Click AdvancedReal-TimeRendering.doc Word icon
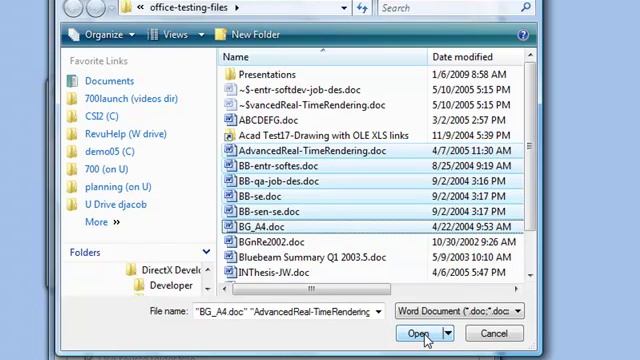The height and width of the screenshot is (360, 640). [x=230, y=151]
